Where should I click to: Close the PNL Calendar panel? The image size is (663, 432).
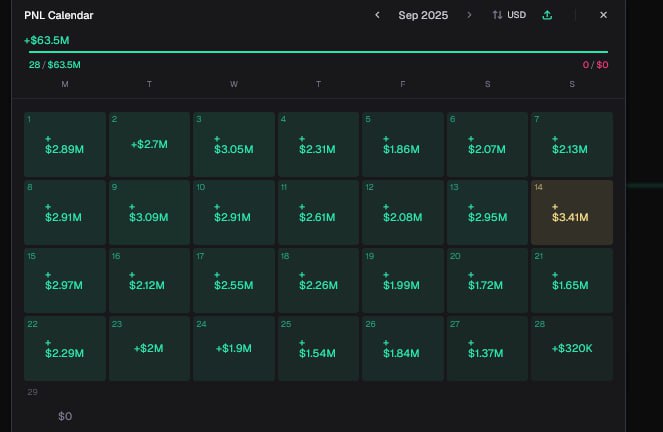[x=603, y=15]
